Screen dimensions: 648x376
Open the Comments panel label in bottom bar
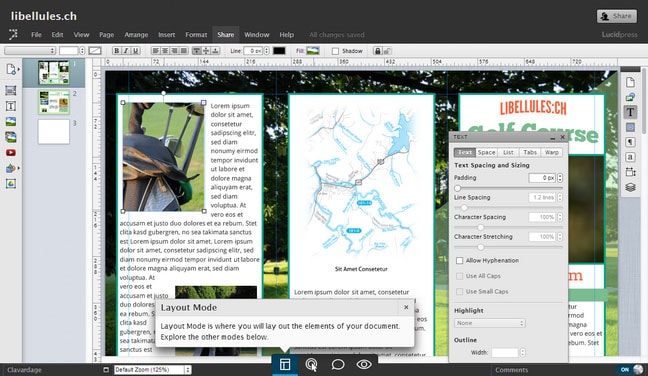[x=512, y=370]
